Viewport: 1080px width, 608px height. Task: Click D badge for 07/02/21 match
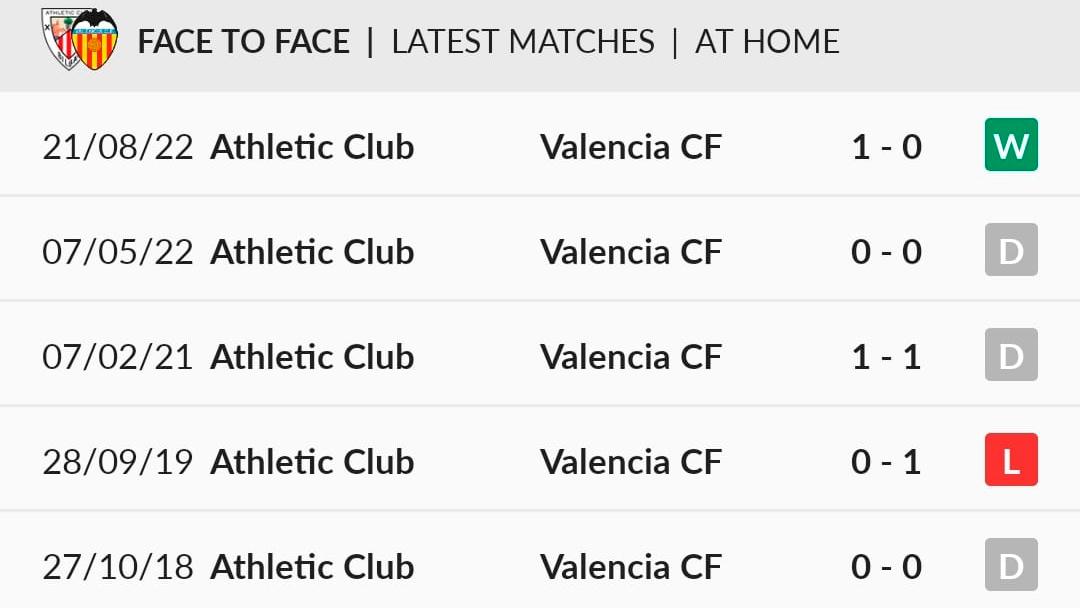tap(1011, 355)
